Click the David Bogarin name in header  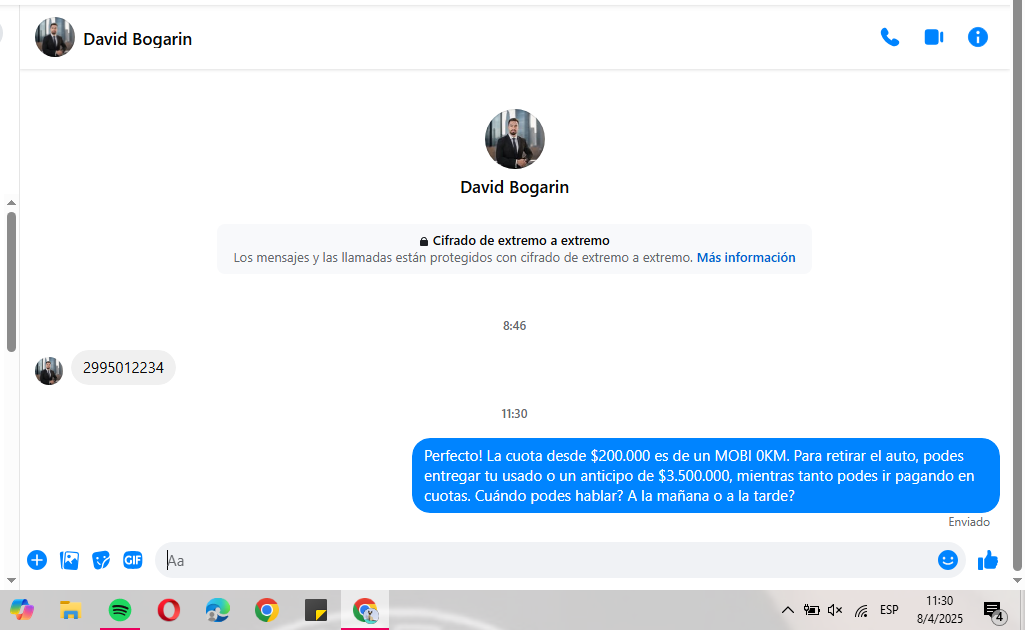[x=137, y=39]
